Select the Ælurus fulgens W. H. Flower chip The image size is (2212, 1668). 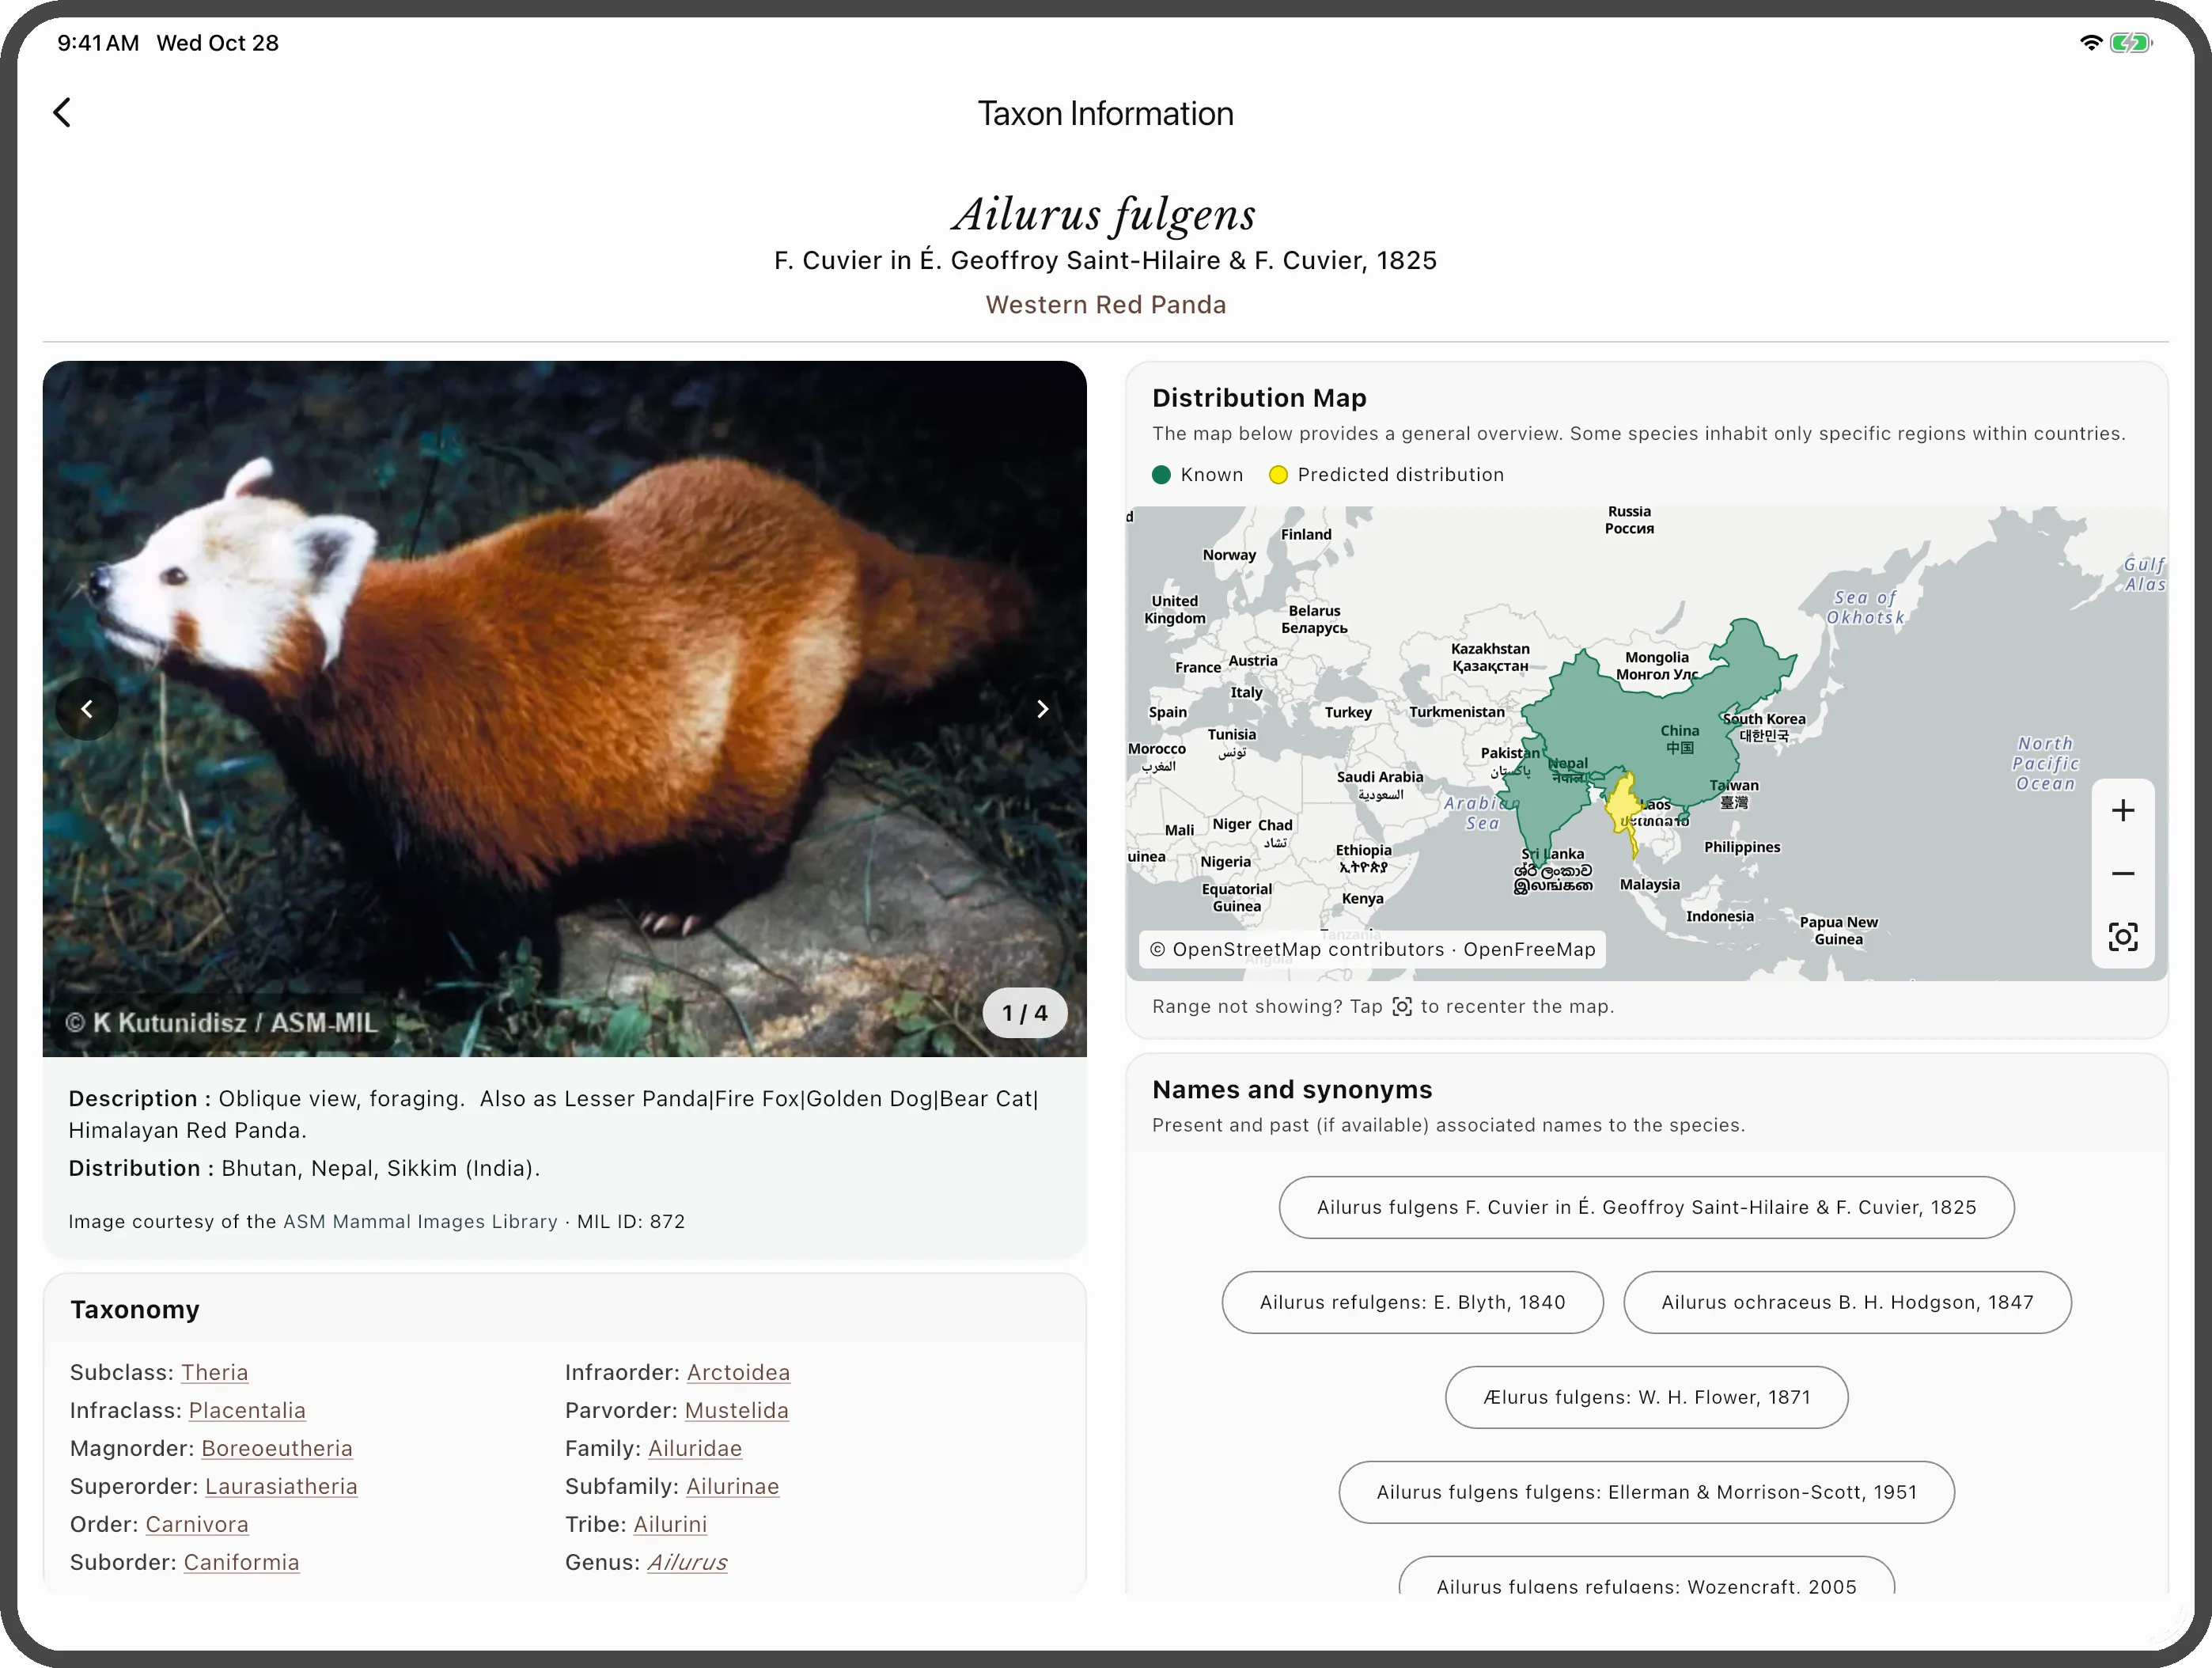coord(1646,1397)
